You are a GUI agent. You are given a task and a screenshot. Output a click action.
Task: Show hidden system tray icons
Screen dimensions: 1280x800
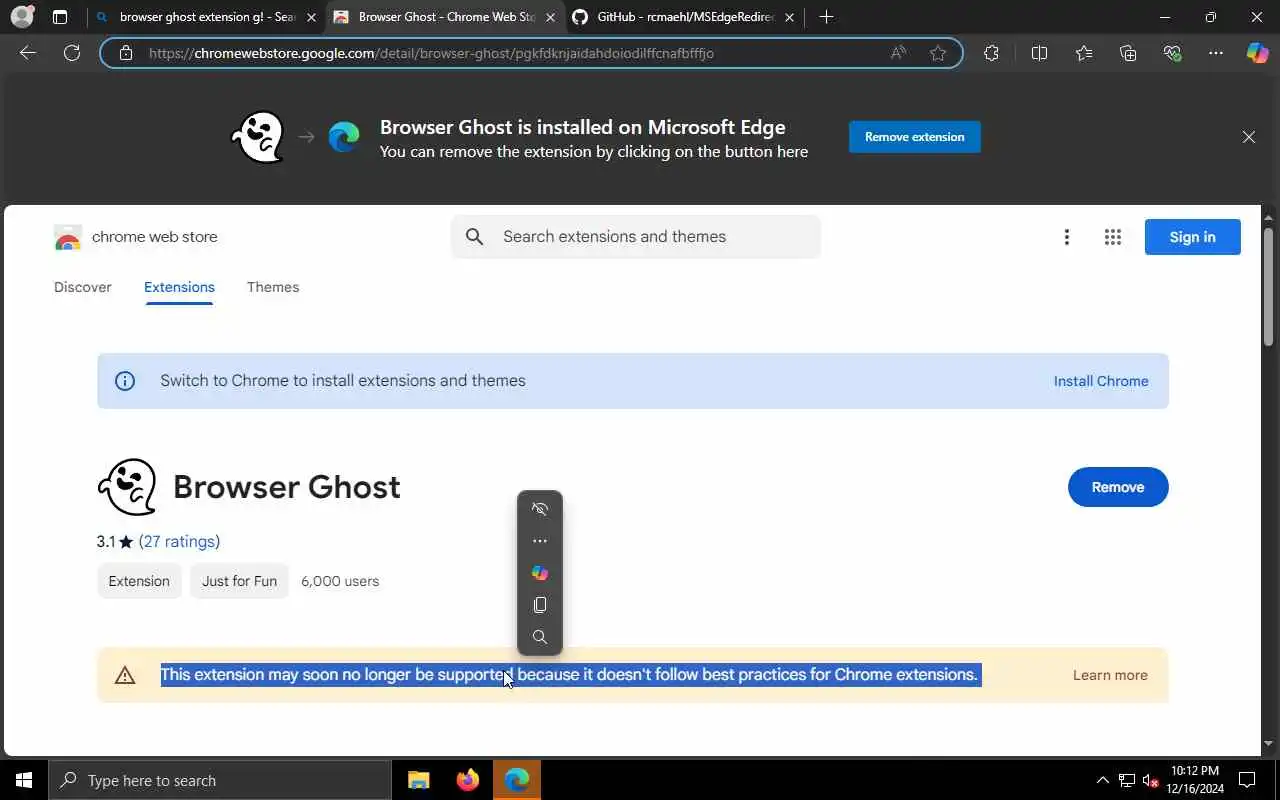(1102, 780)
